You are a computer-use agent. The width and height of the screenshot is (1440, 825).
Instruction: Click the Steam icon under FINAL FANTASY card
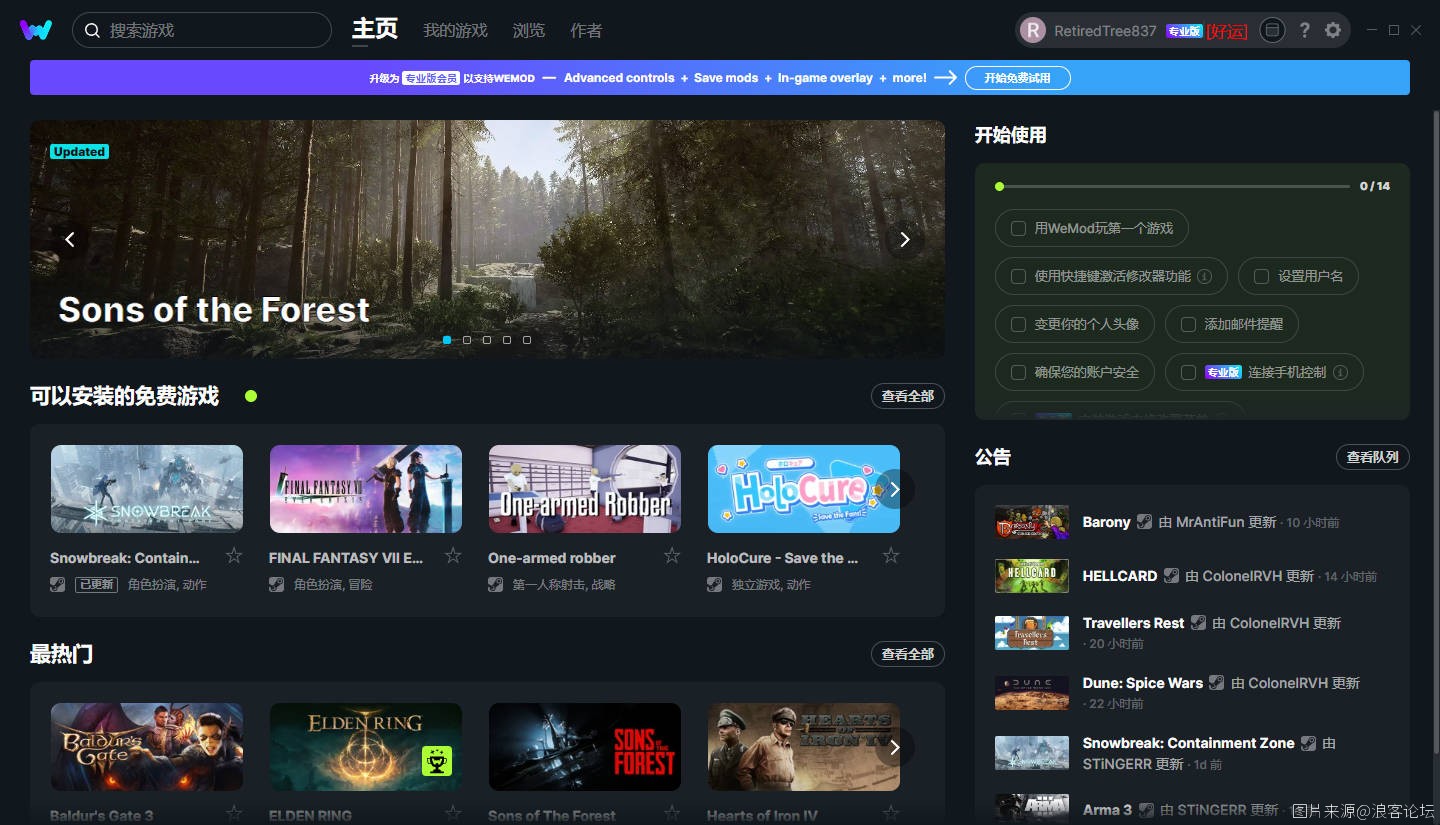point(277,584)
